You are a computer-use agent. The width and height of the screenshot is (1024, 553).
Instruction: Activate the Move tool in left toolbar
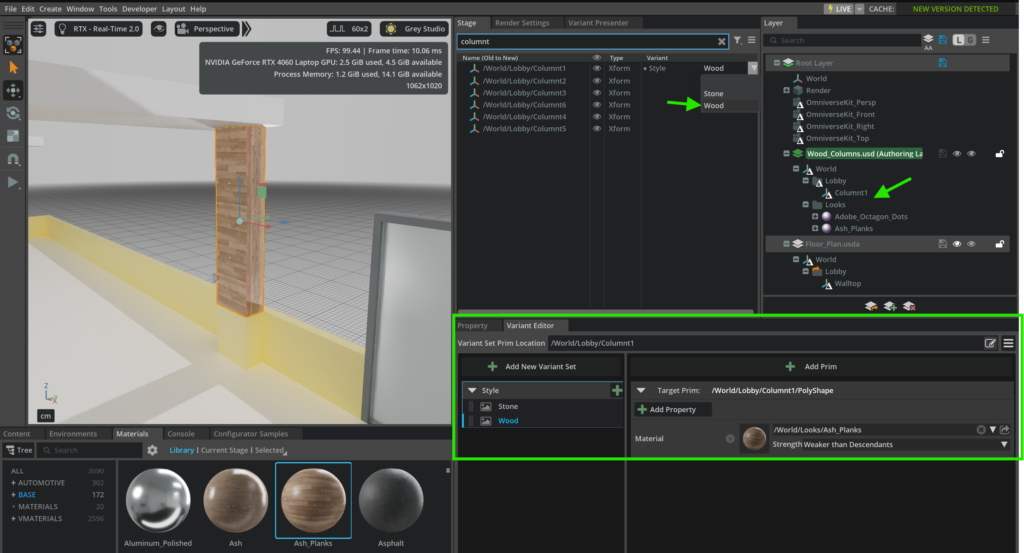pos(14,90)
